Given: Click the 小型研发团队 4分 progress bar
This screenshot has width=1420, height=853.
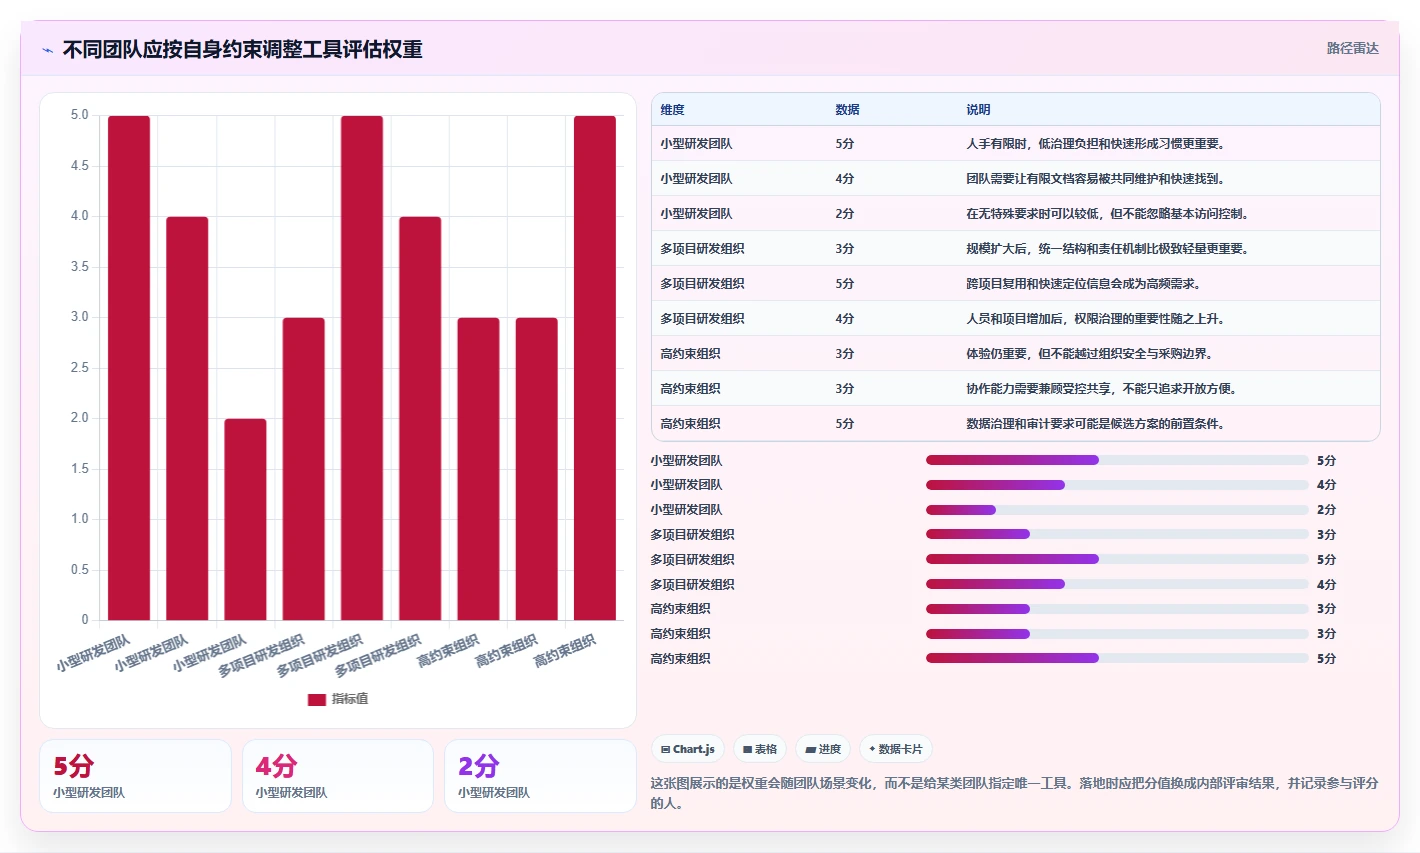Looking at the screenshot, I should pos(1117,485).
